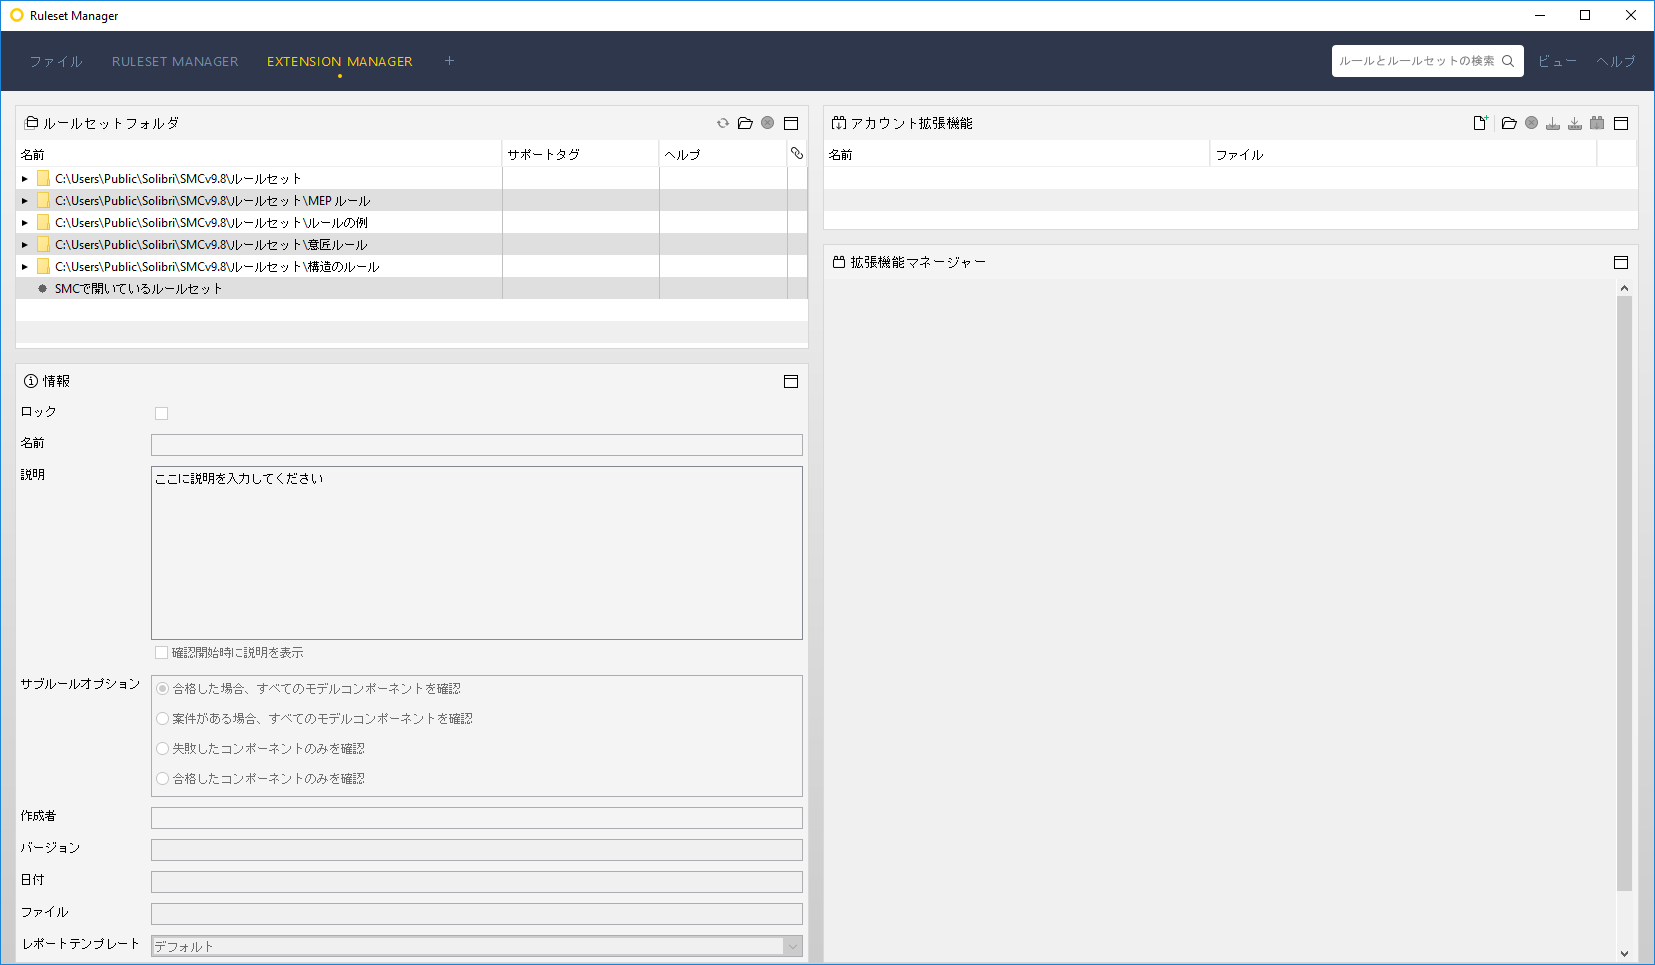1655x965 pixels.
Task: Maximize the 拡張機能マネージャー panel
Action: 1621,262
